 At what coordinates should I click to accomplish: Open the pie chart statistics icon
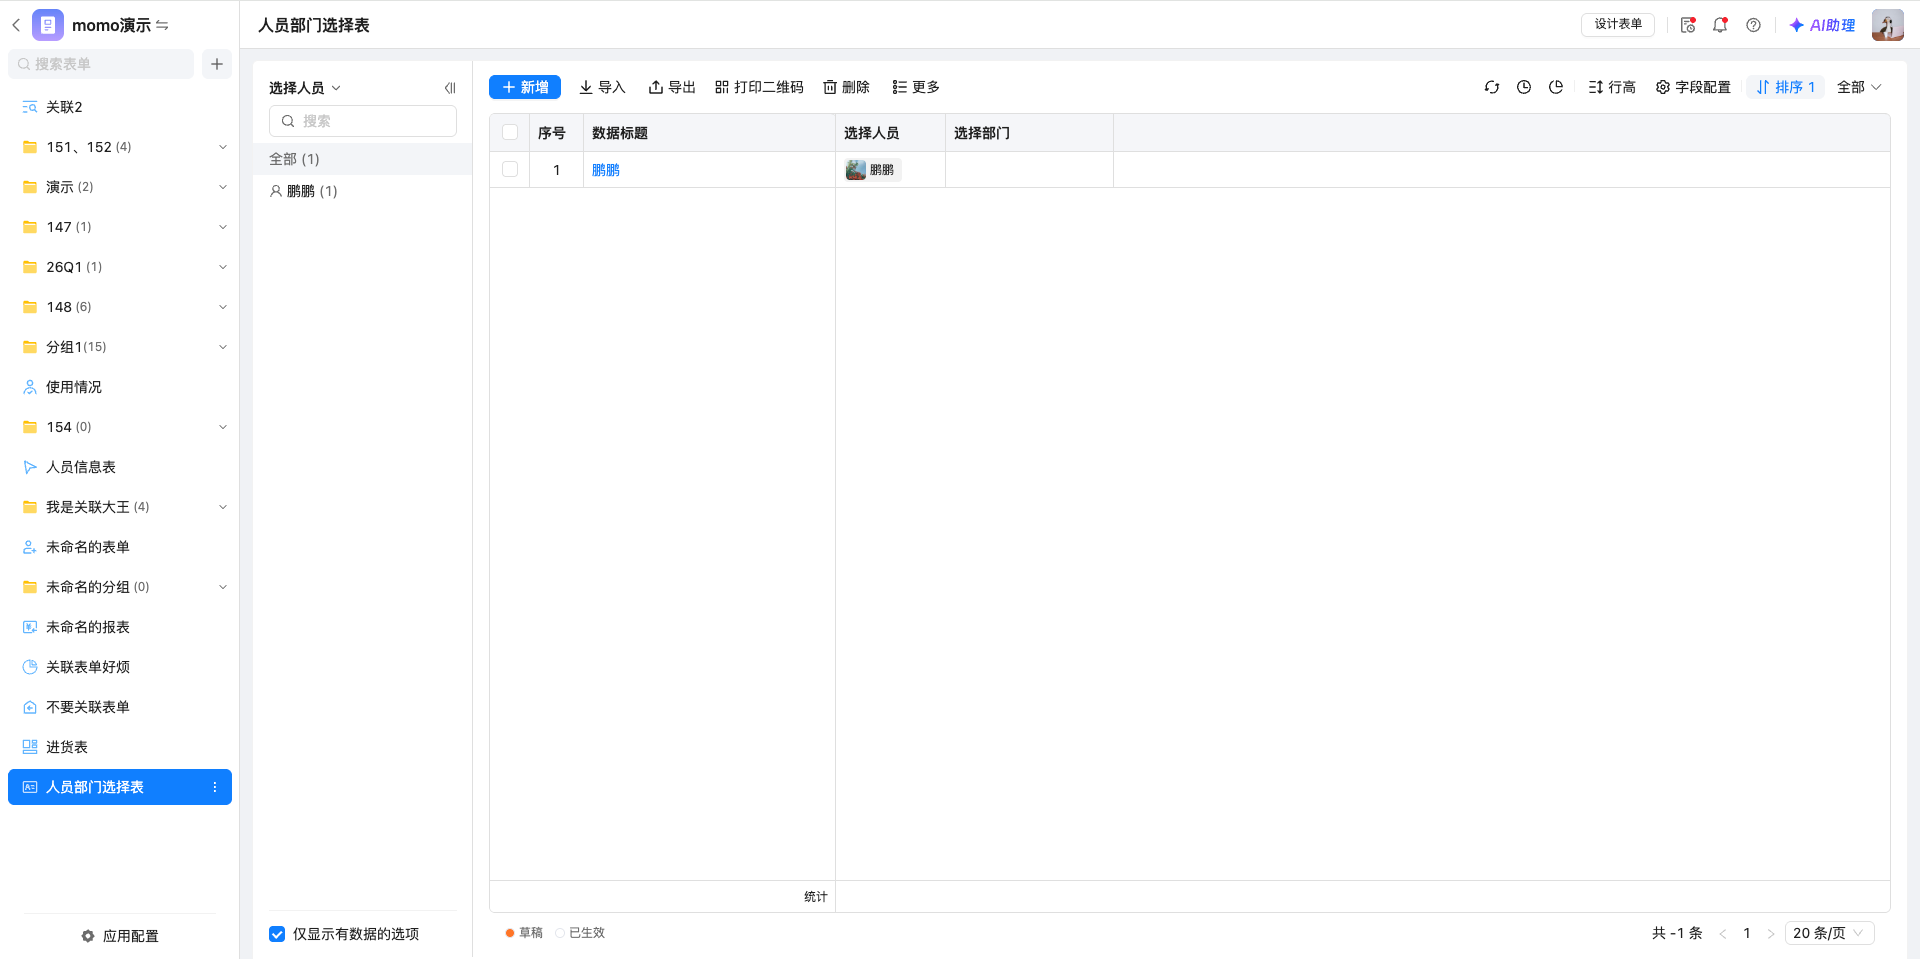tap(1556, 87)
